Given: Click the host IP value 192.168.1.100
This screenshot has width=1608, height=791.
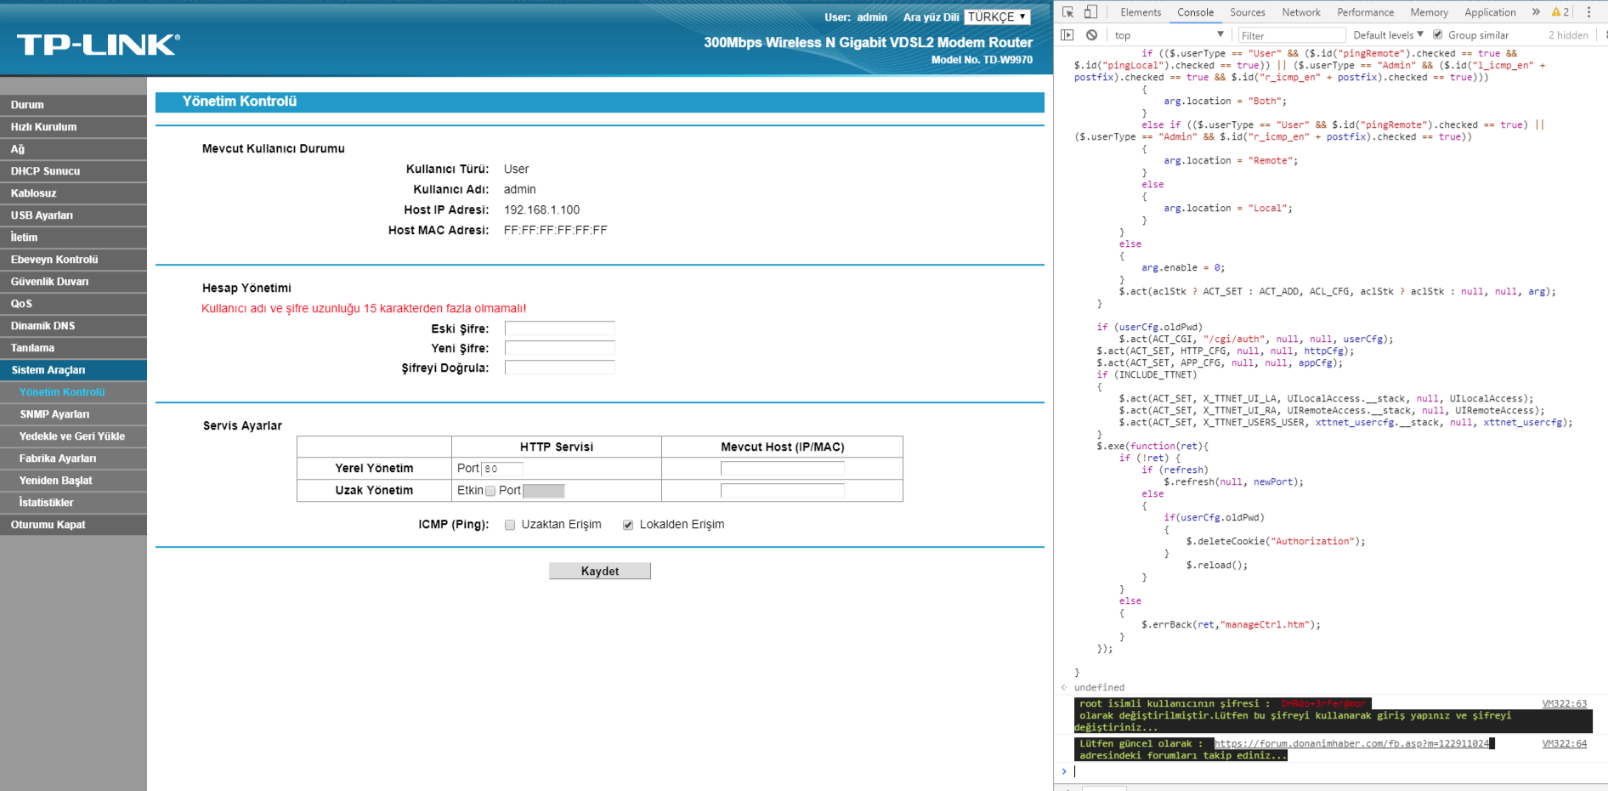Looking at the screenshot, I should (542, 210).
